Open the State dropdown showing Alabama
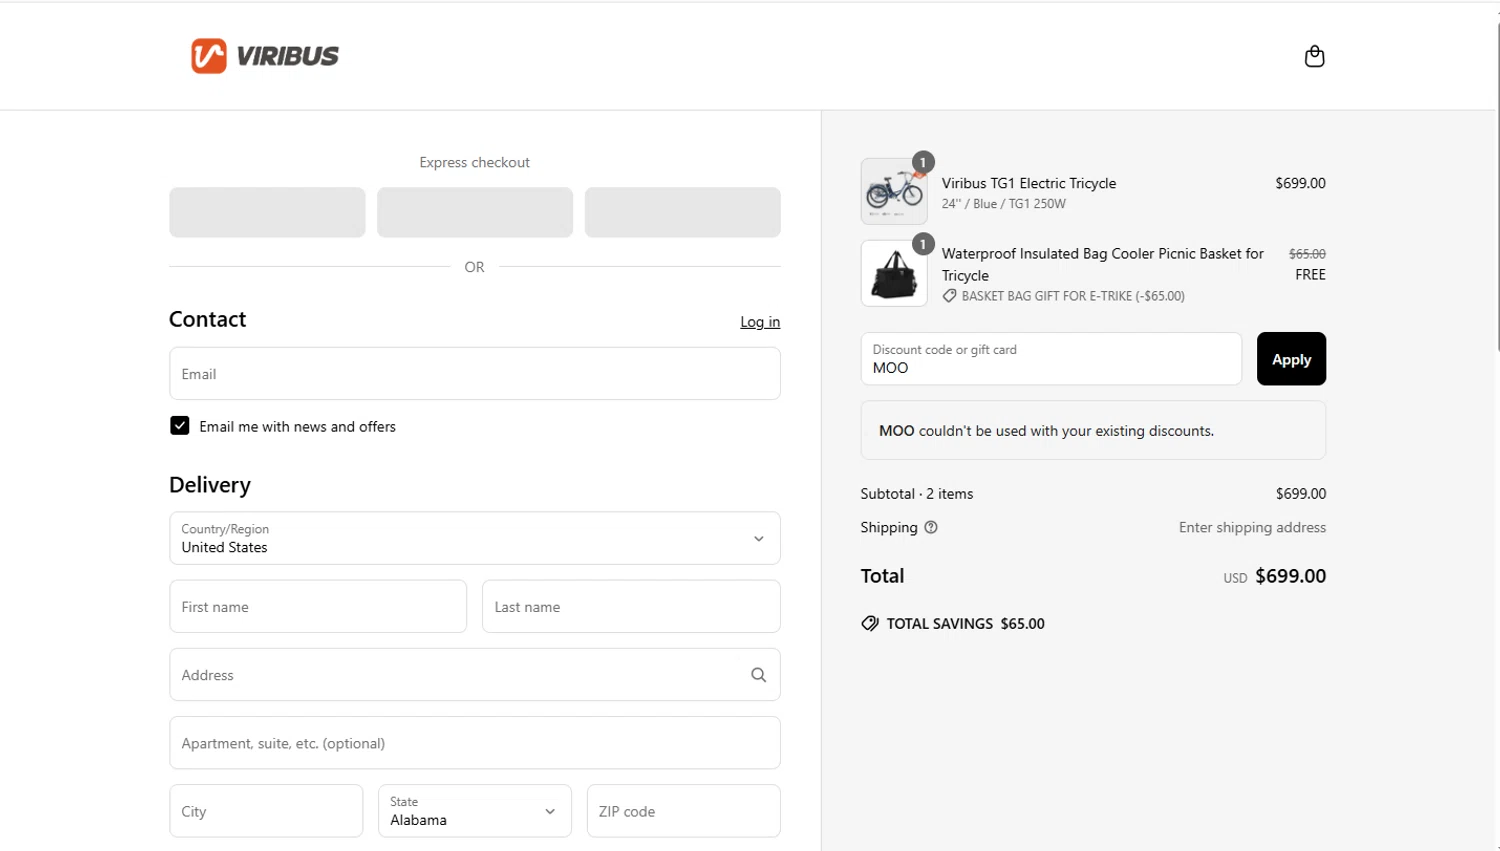Image resolution: width=1500 pixels, height=851 pixels. (x=475, y=811)
